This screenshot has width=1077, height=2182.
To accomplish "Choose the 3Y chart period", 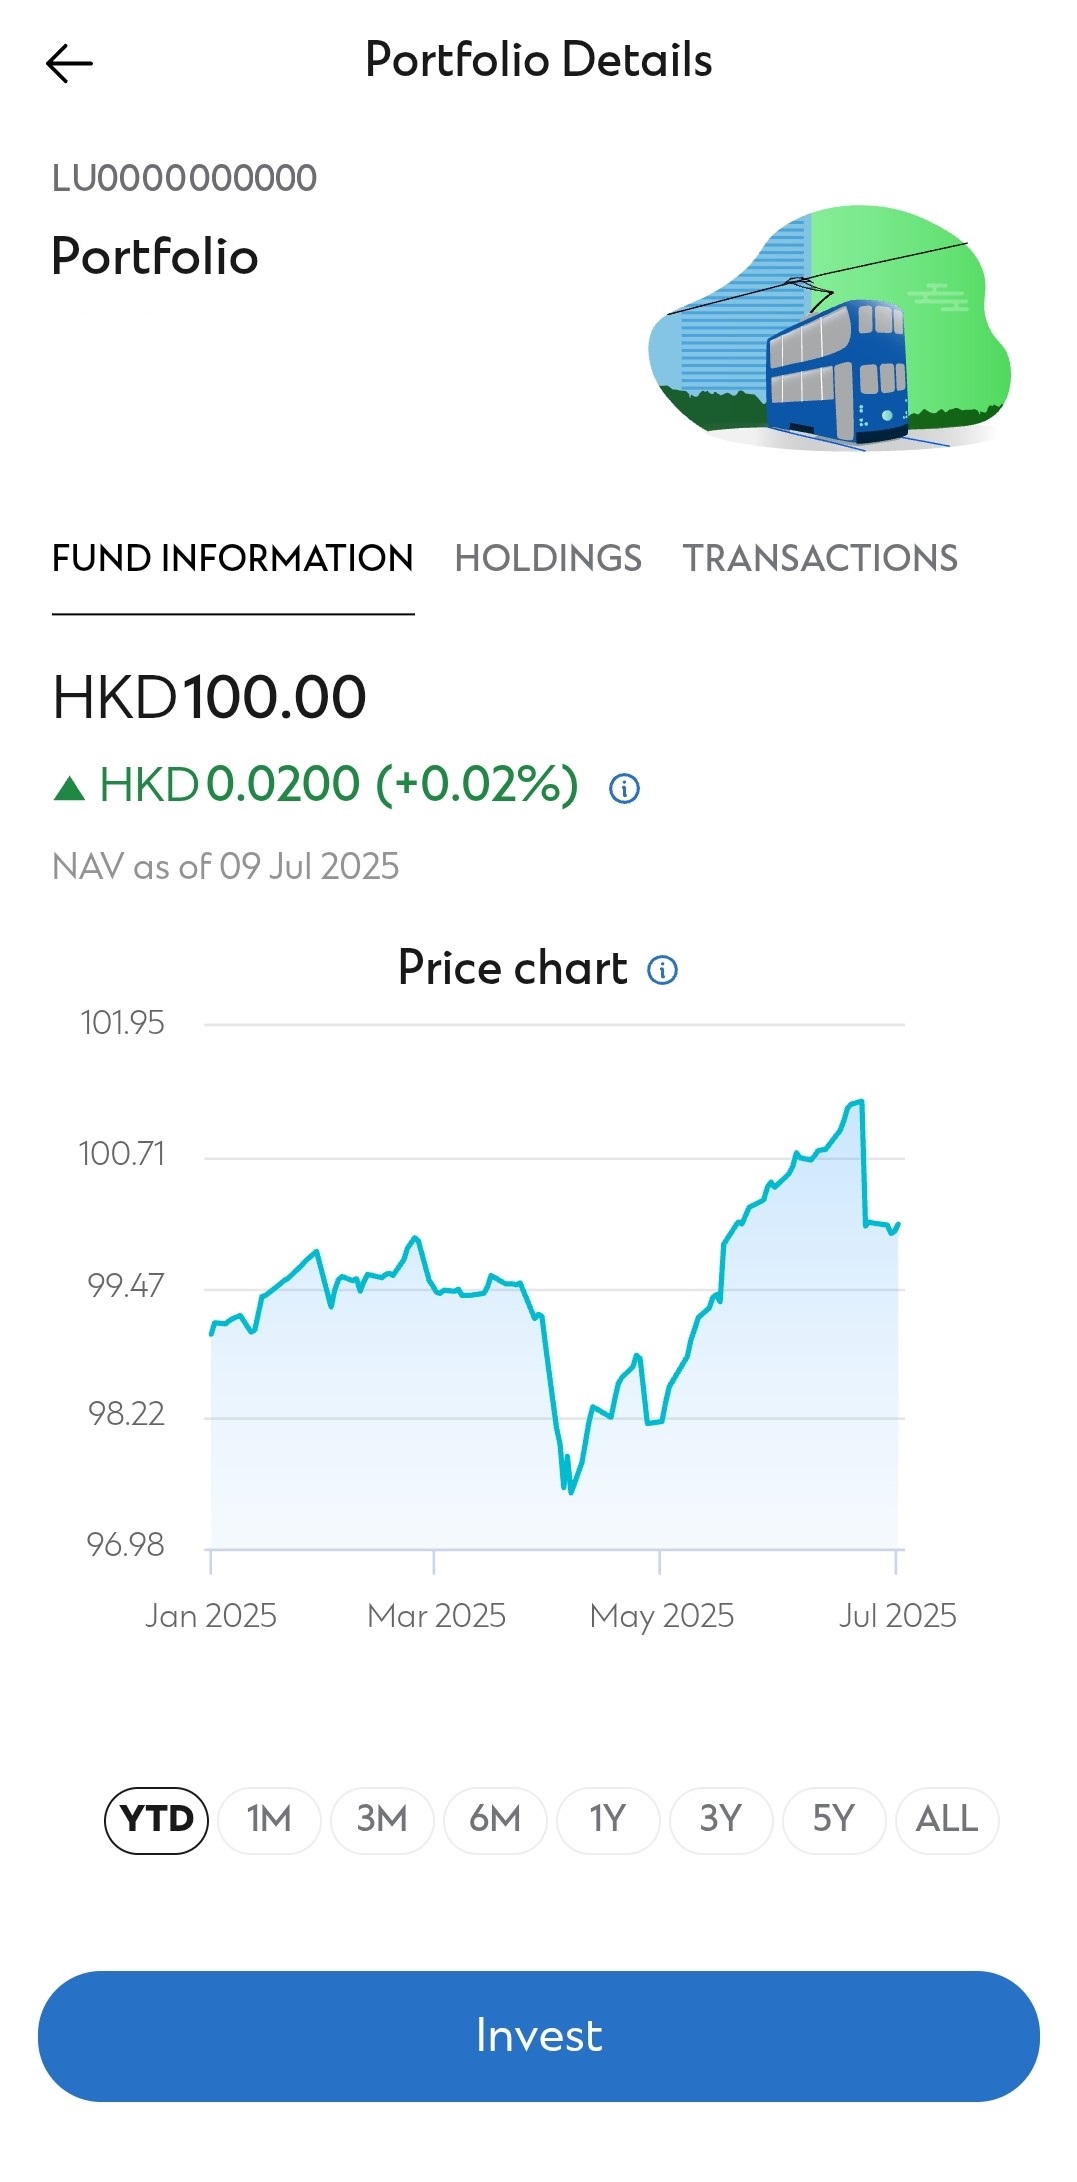I will coord(721,1820).
